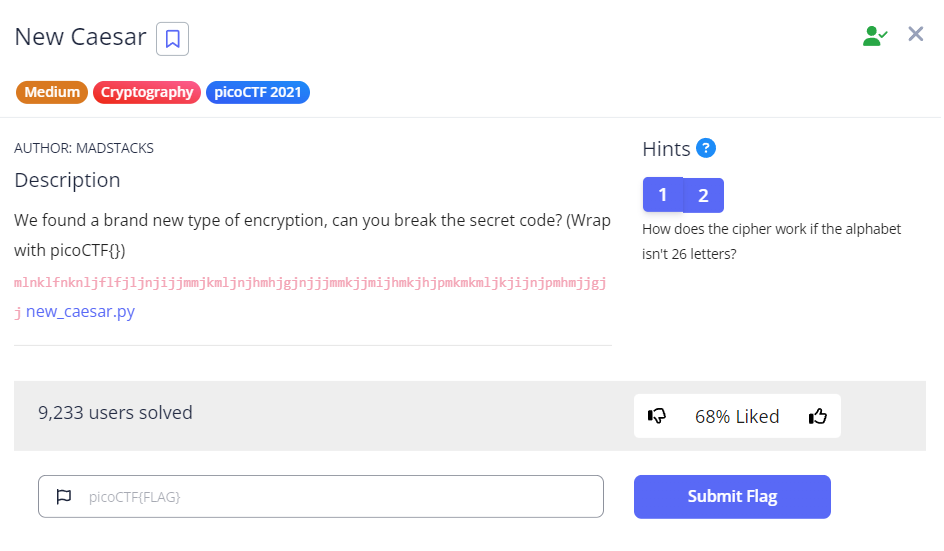Close the challenge dialog
Viewport: 944px width, 551px height.
(x=915, y=35)
